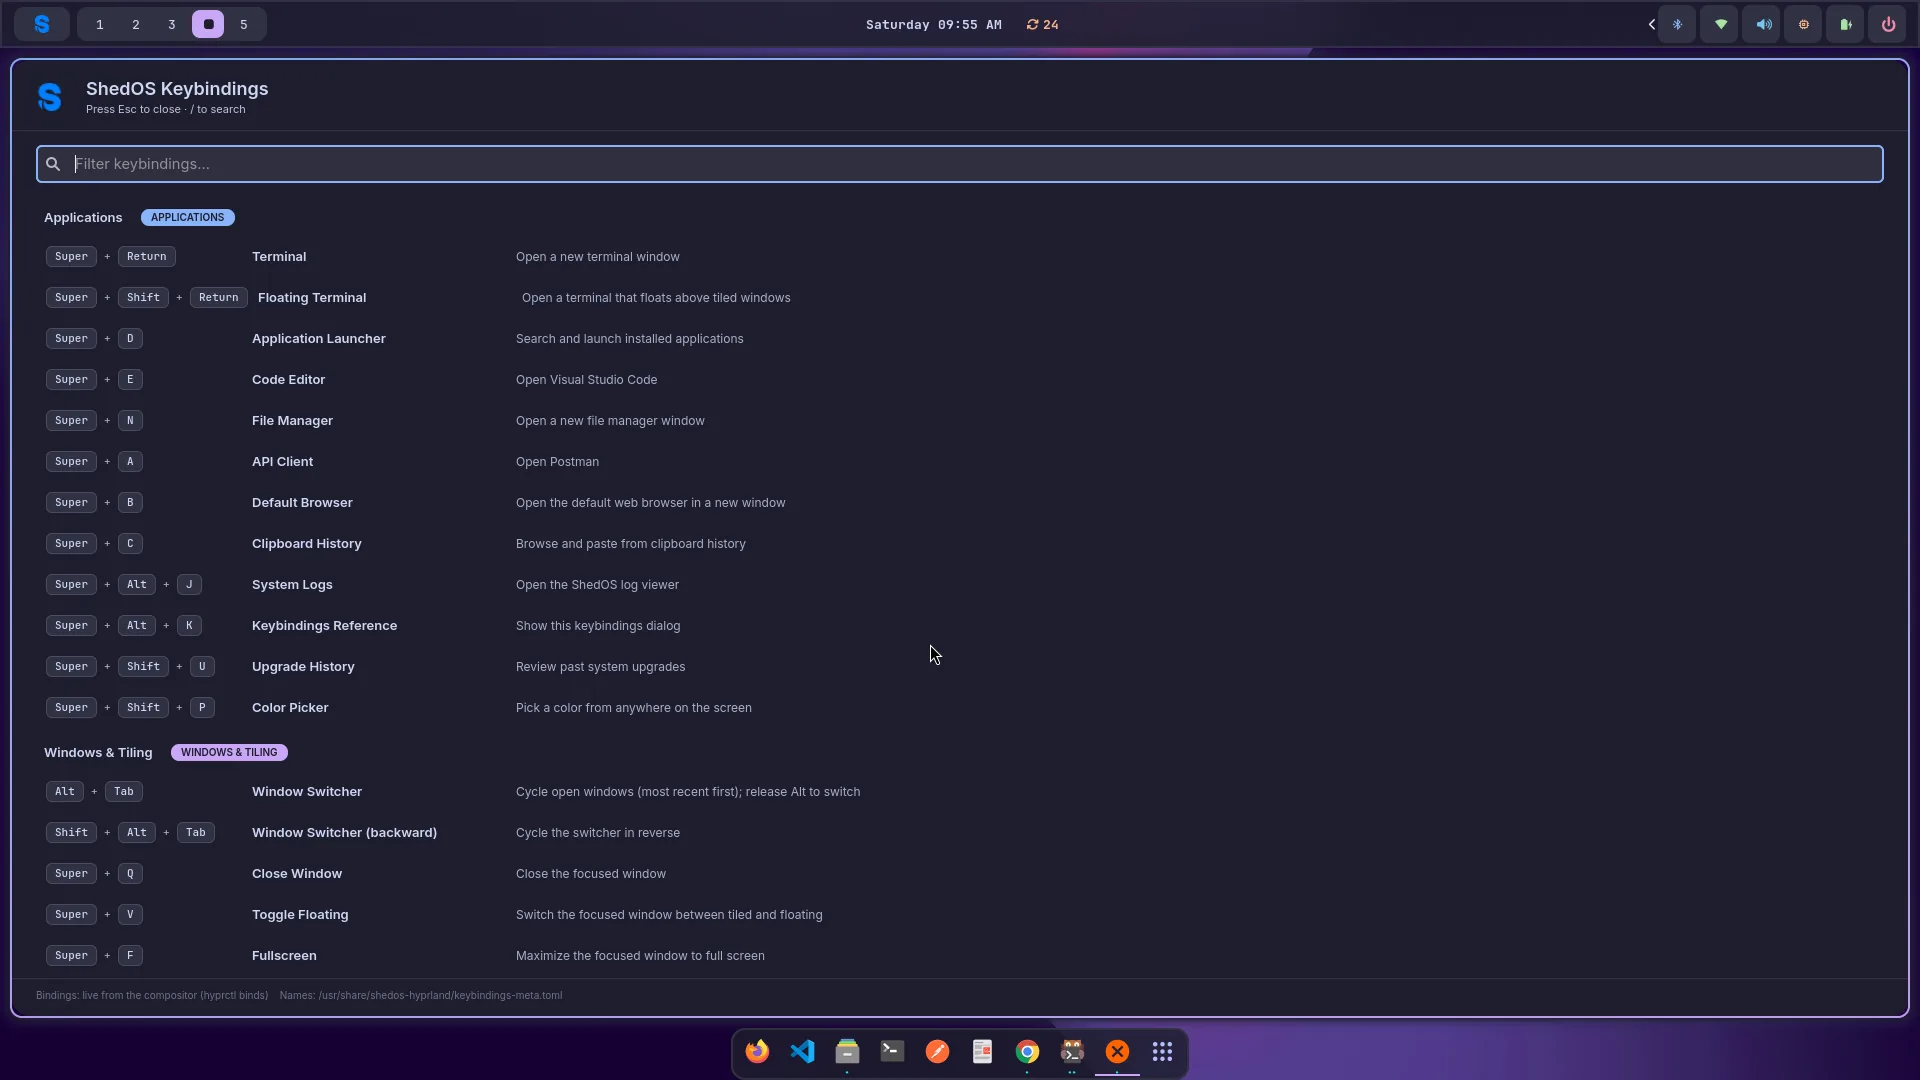Focus the Filter keybindings search field
Screen dimensions: 1920x1080
pyautogui.click(x=960, y=164)
